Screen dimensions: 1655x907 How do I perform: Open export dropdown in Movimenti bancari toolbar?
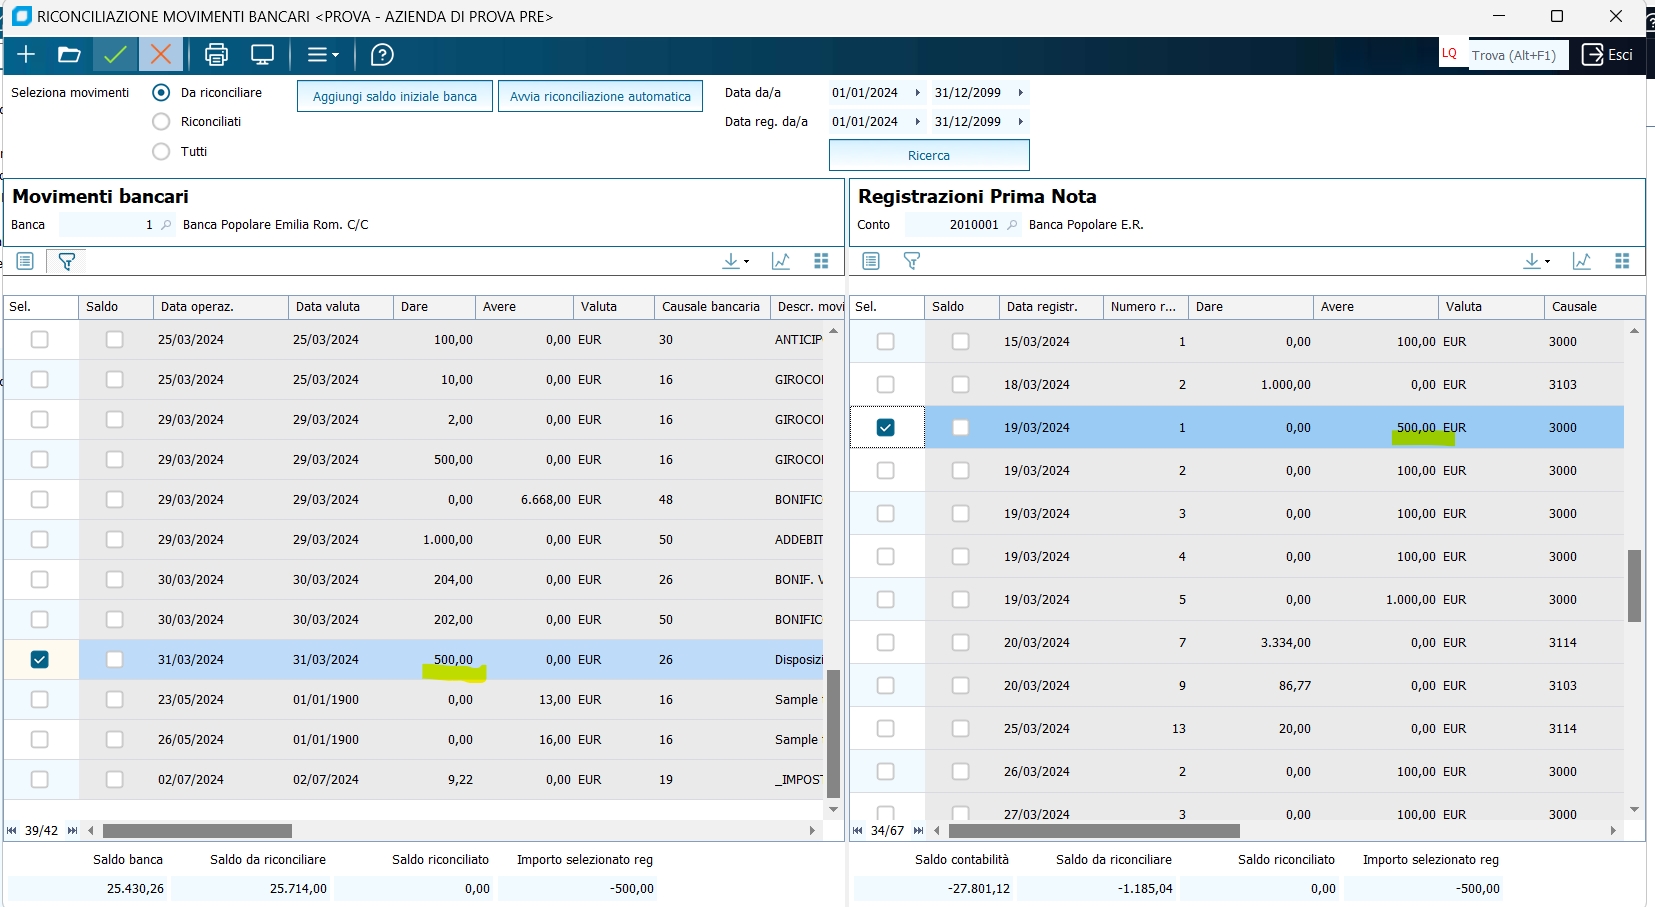[735, 261]
